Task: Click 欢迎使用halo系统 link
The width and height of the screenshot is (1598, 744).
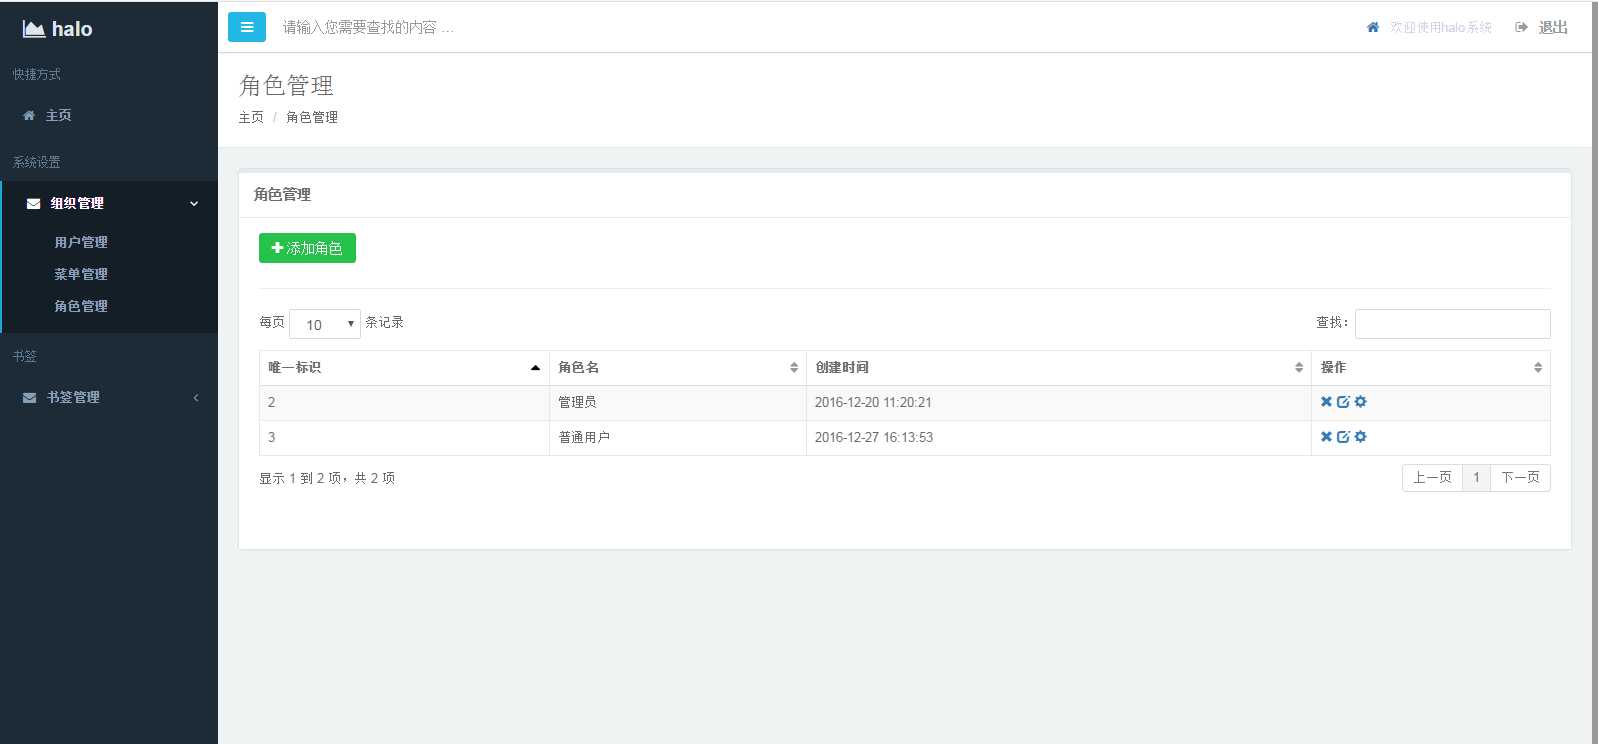Action: [1441, 27]
